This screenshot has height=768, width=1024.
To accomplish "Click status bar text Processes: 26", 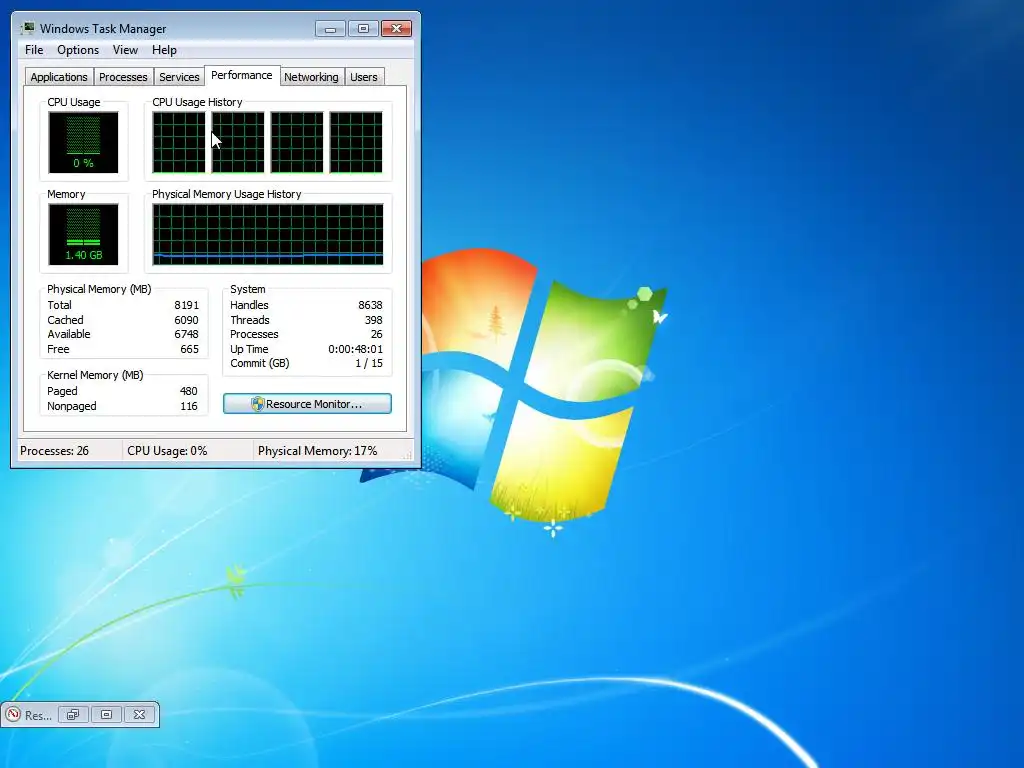I will (54, 451).
